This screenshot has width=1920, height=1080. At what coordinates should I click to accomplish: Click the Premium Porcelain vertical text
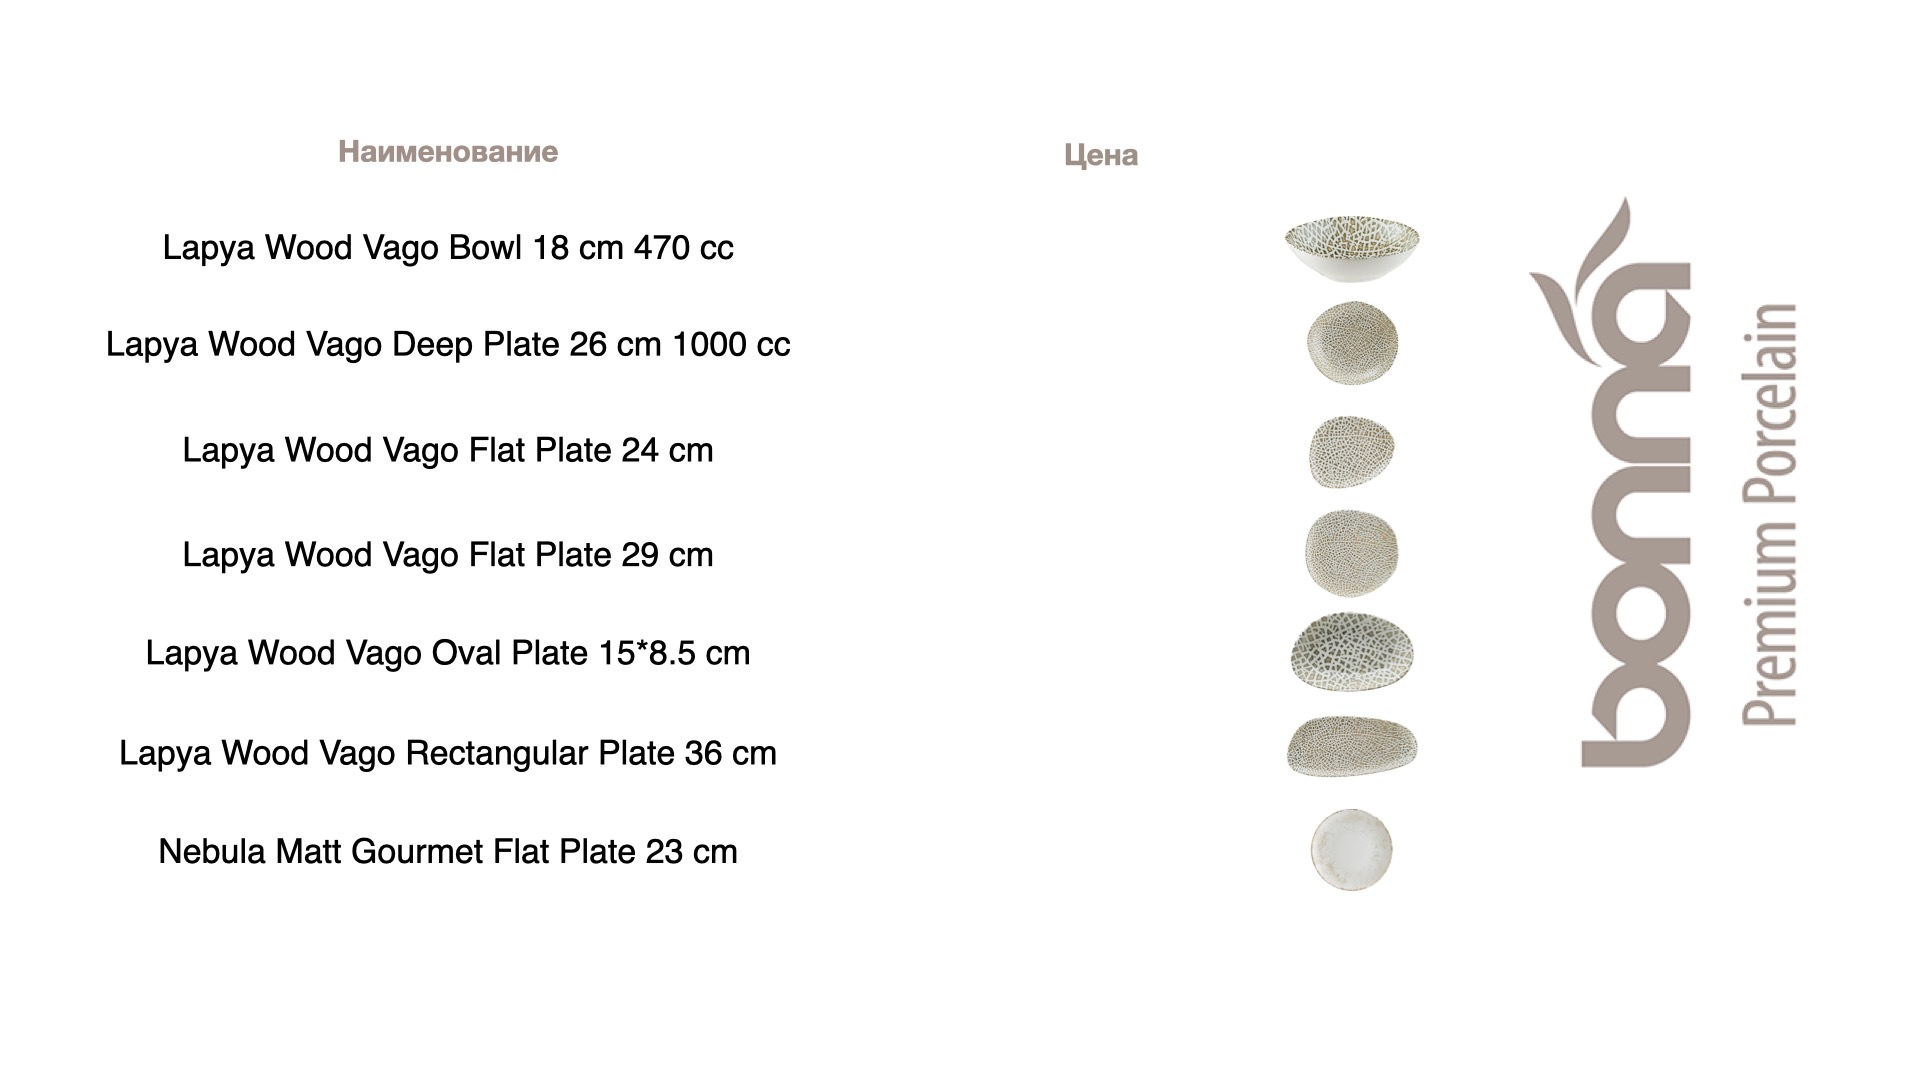(1770, 515)
